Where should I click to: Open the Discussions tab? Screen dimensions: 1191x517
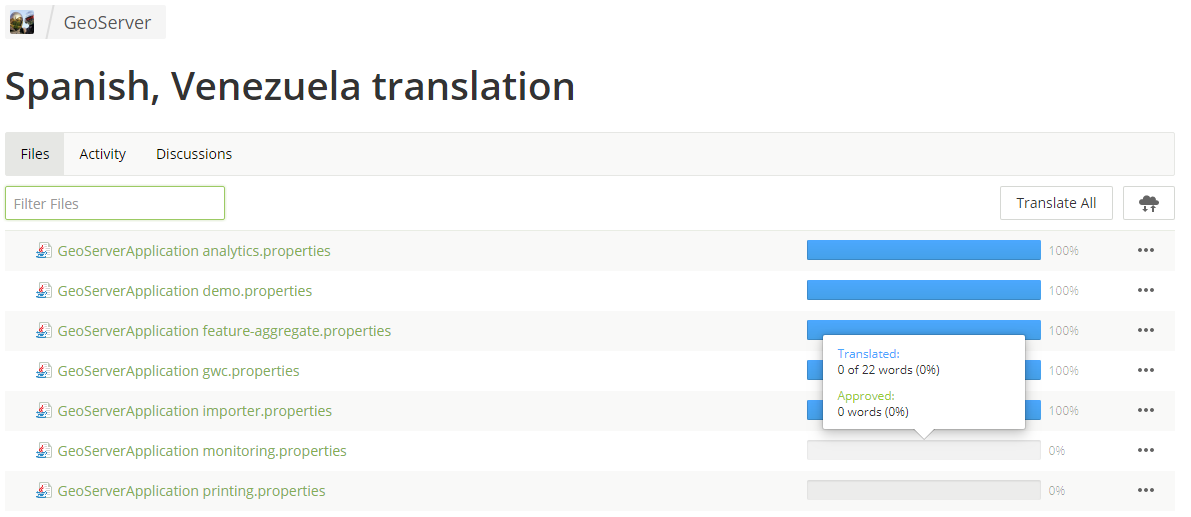point(194,154)
